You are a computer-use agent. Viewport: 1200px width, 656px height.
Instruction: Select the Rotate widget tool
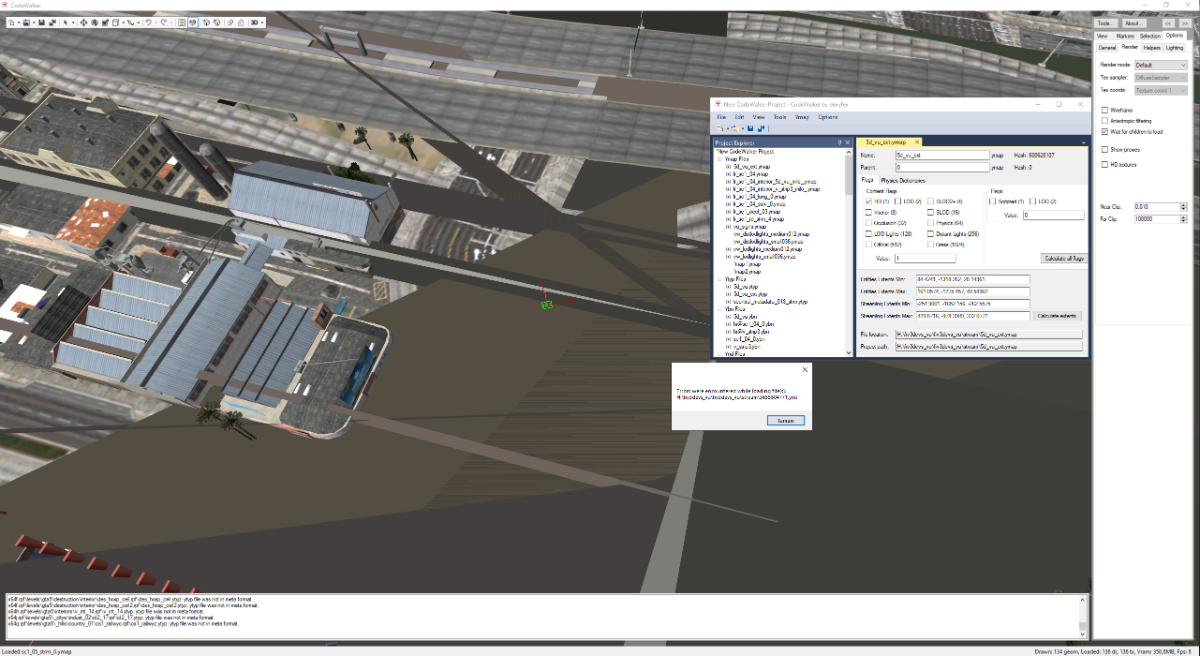coord(94,22)
